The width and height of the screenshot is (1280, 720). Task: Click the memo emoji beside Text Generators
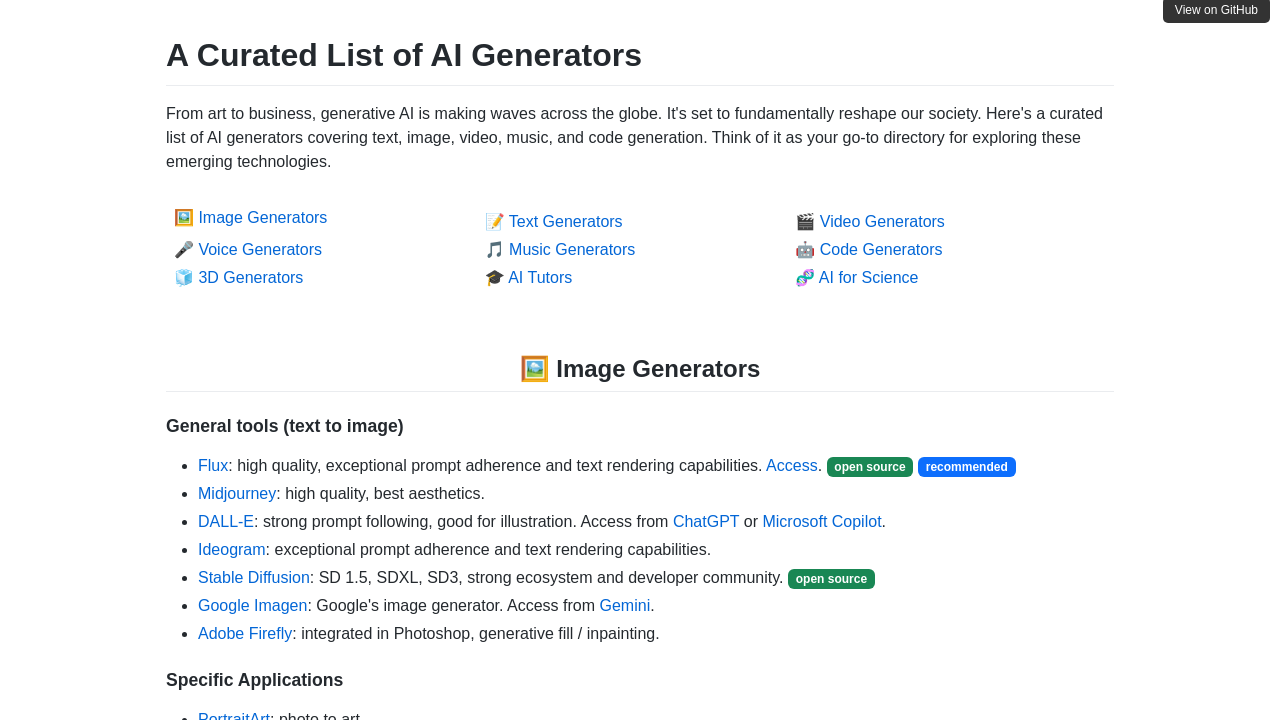coord(494,222)
